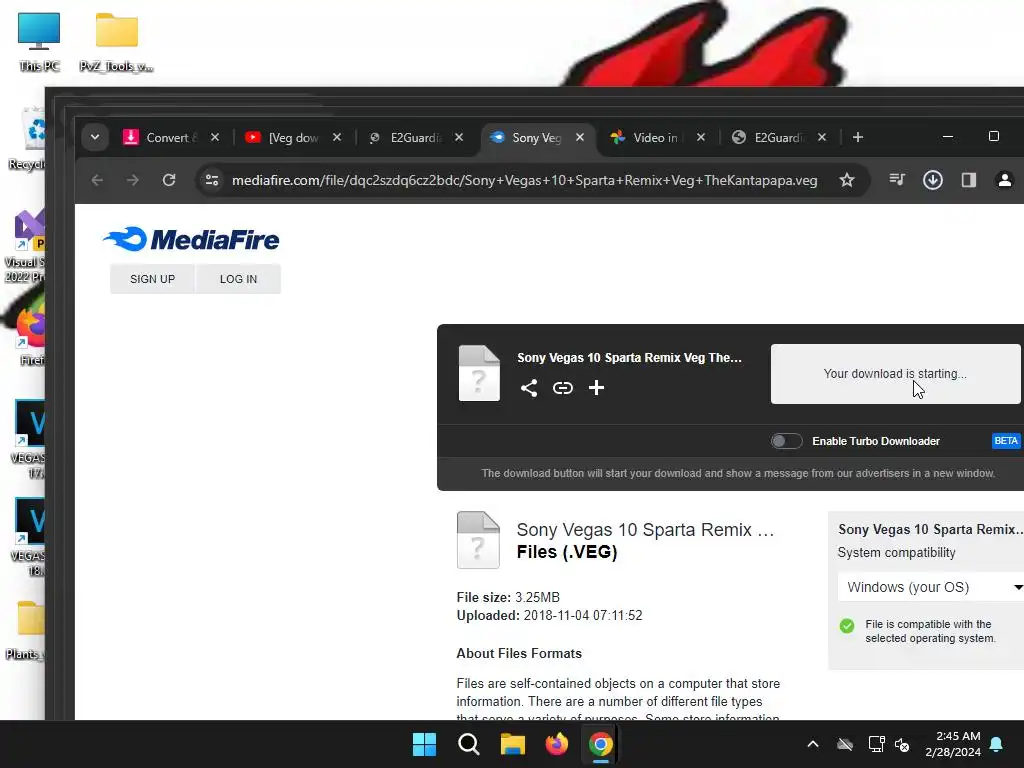Viewport: 1024px width, 768px height.
Task: Click the 'About Files Formats' heading
Action: click(519, 653)
